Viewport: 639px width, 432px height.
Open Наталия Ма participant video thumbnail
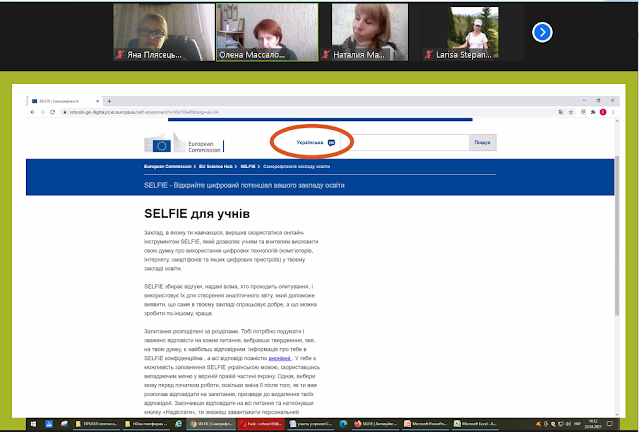tap(370, 32)
